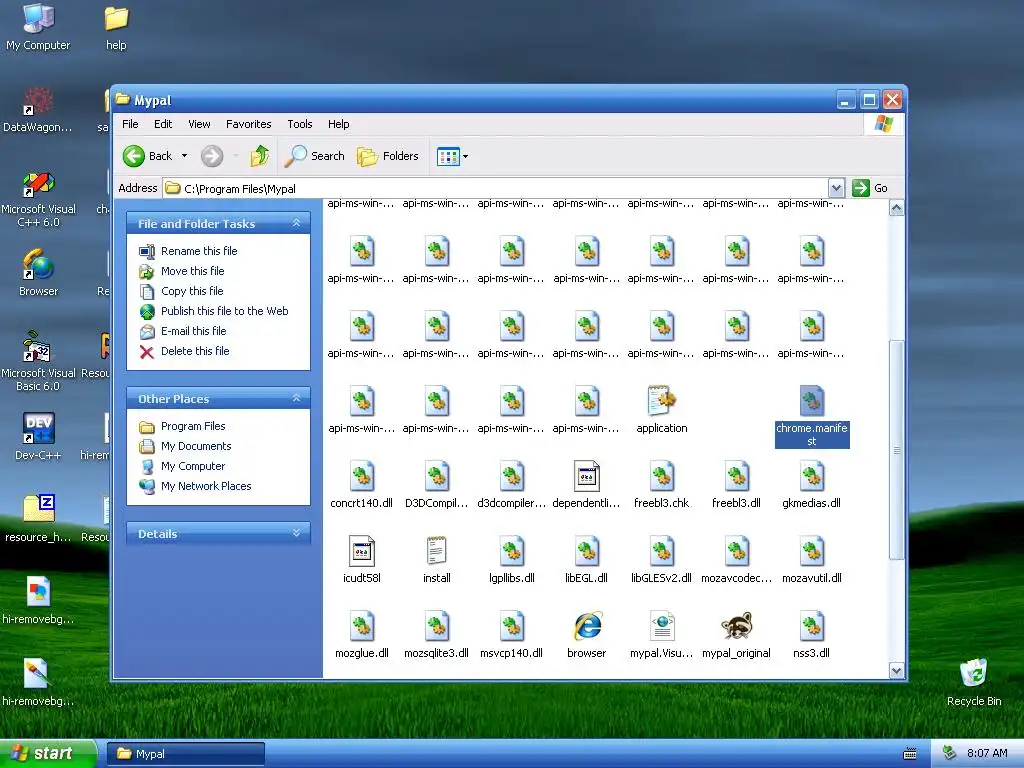Select the mozavutil.dll file icon
Viewport: 1024px width, 768px height.
tap(812, 552)
